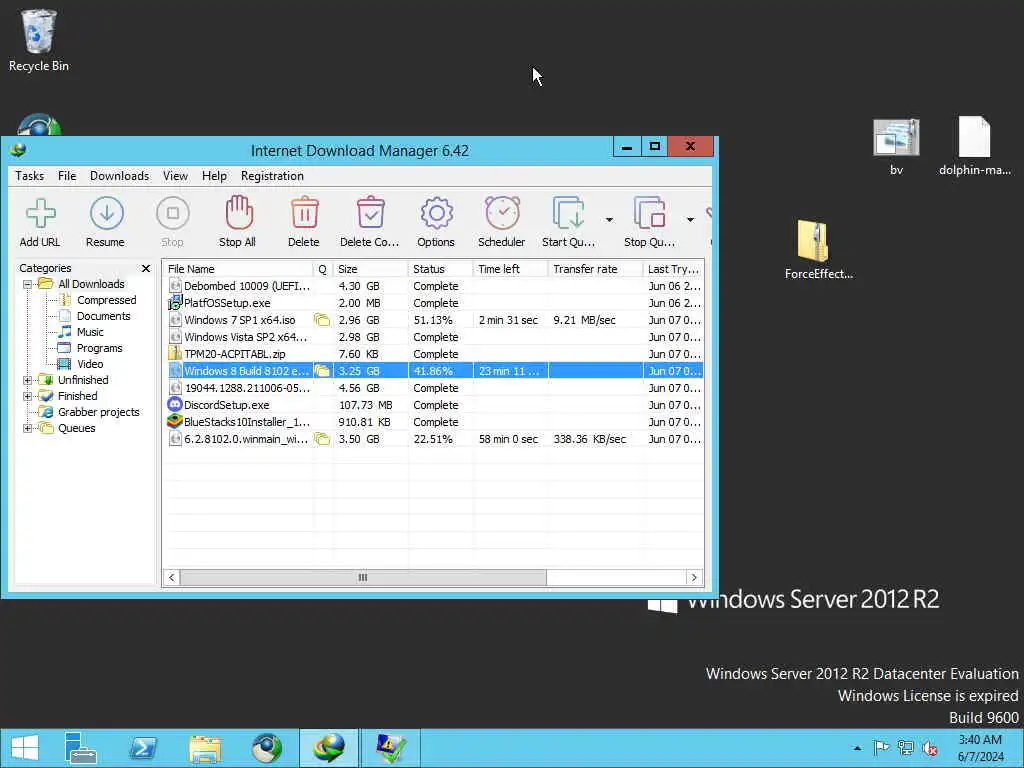
Task: Expand the Queues category
Action: [27, 428]
